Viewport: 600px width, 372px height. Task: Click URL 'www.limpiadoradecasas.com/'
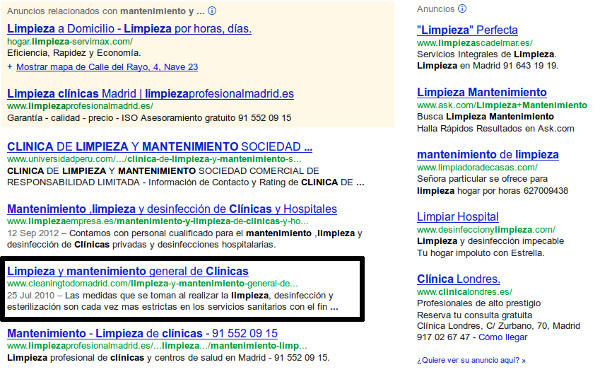coord(477,168)
